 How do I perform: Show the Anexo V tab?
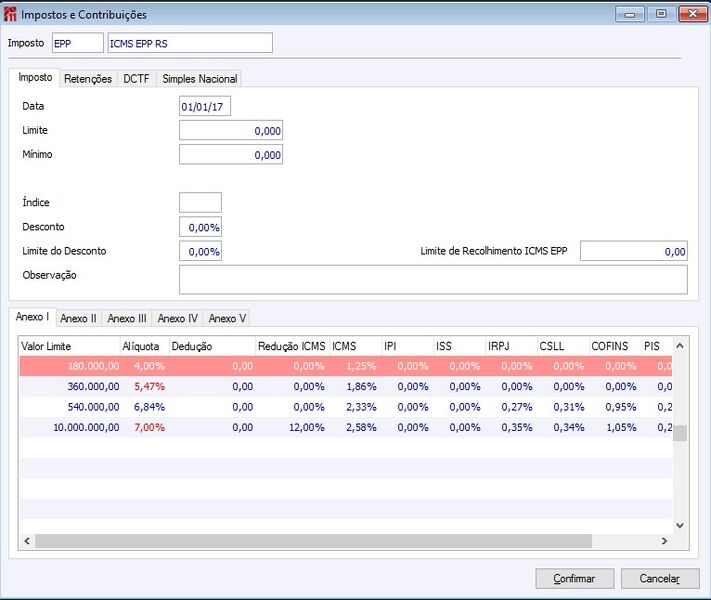pos(227,318)
